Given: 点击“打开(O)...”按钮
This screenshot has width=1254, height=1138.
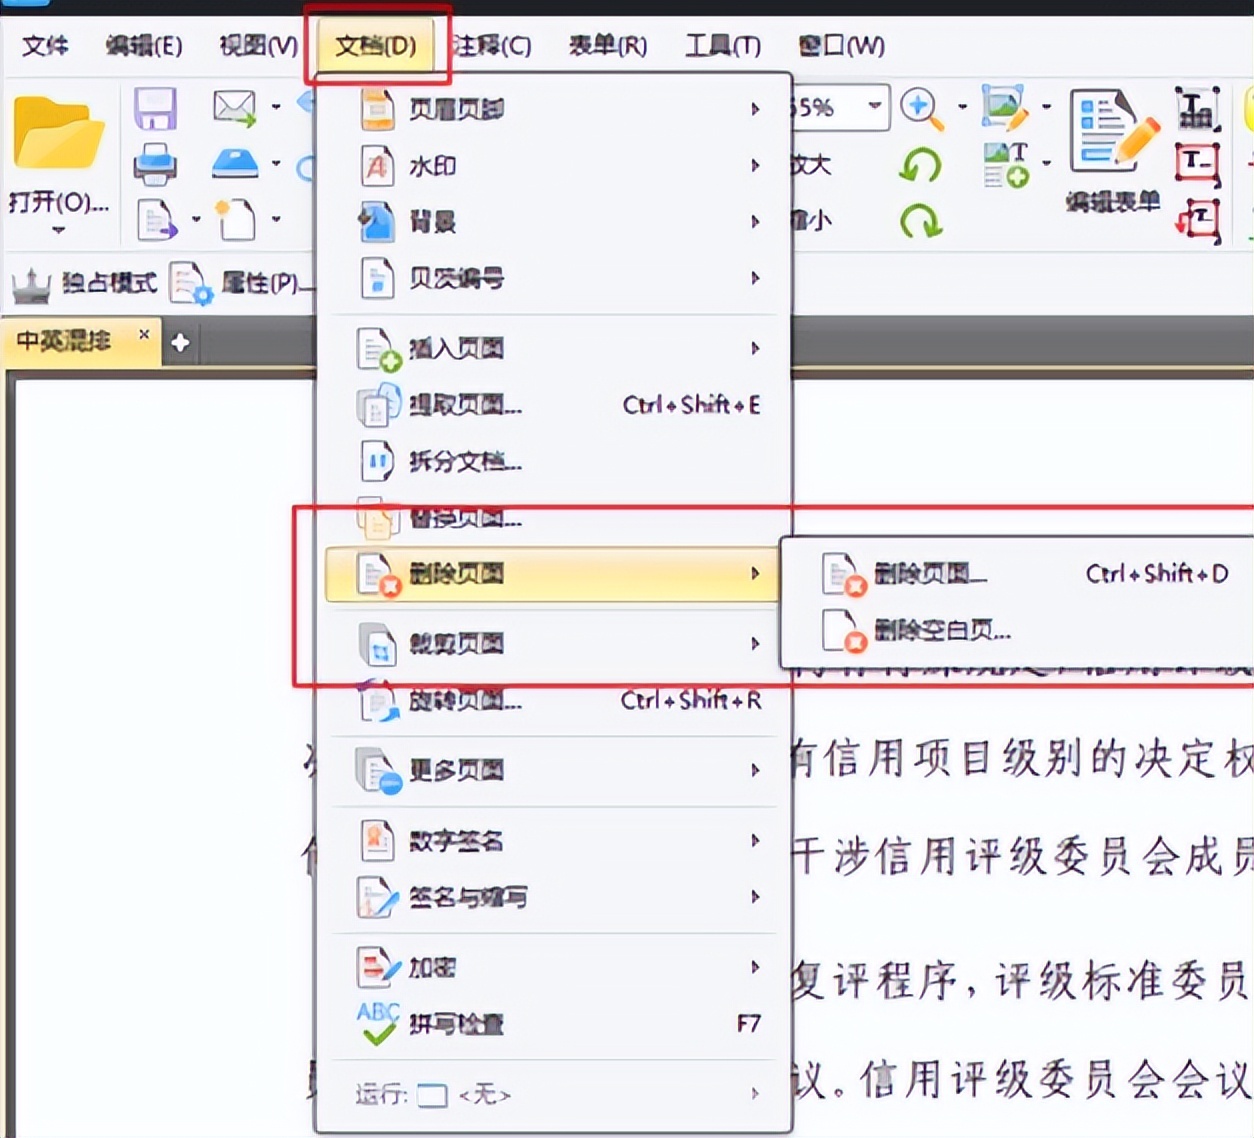Looking at the screenshot, I should coord(57,204).
